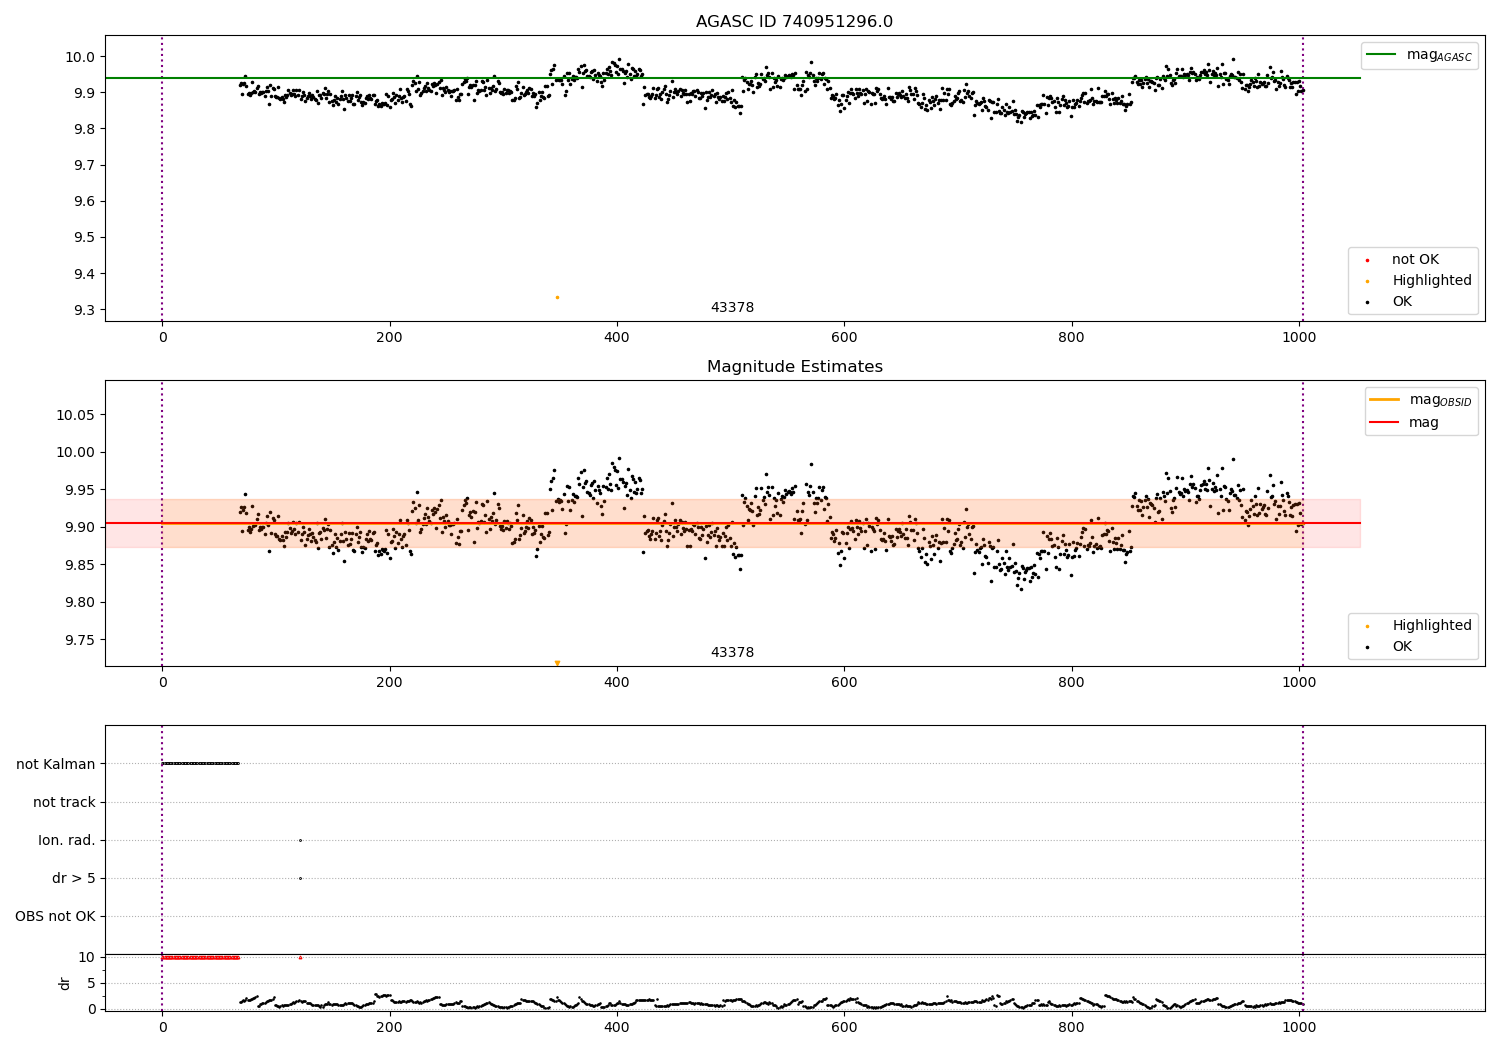Select the Magnitude Estimates subplot title
The width and height of the screenshot is (1500, 1050).
click(x=794, y=367)
